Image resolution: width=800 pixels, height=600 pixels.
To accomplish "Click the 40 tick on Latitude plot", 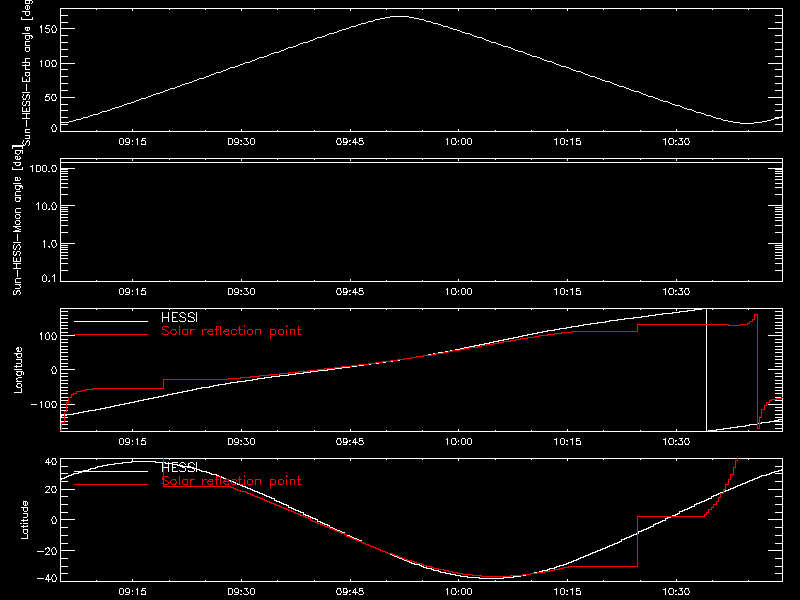I will coord(51,462).
